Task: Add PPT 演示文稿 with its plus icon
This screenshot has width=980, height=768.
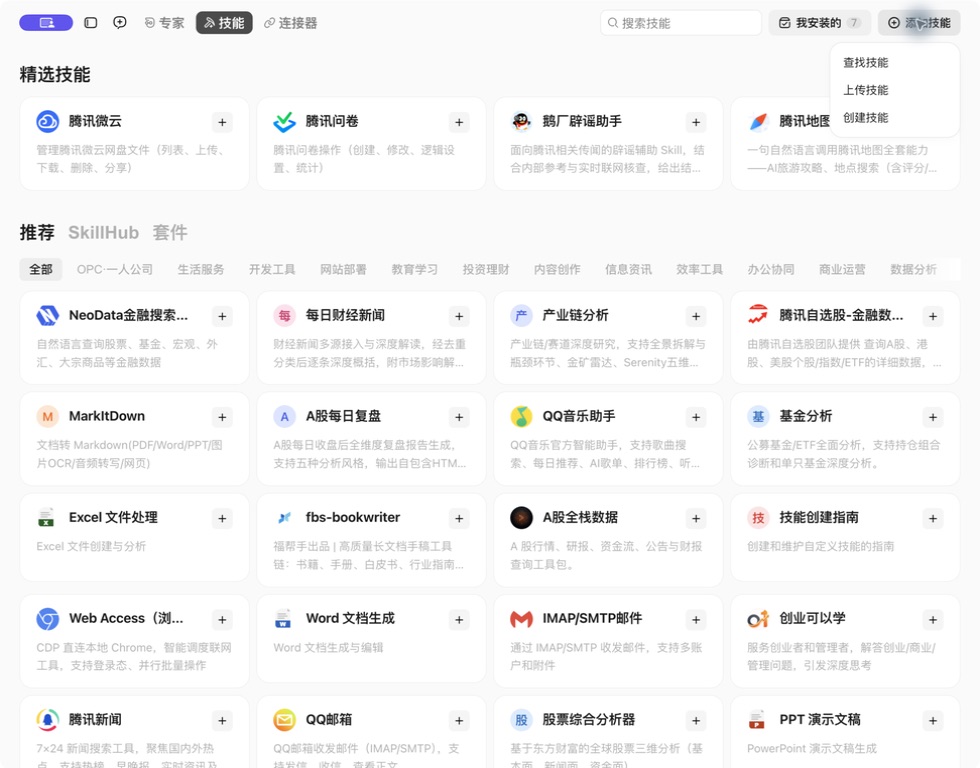Action: click(932, 721)
